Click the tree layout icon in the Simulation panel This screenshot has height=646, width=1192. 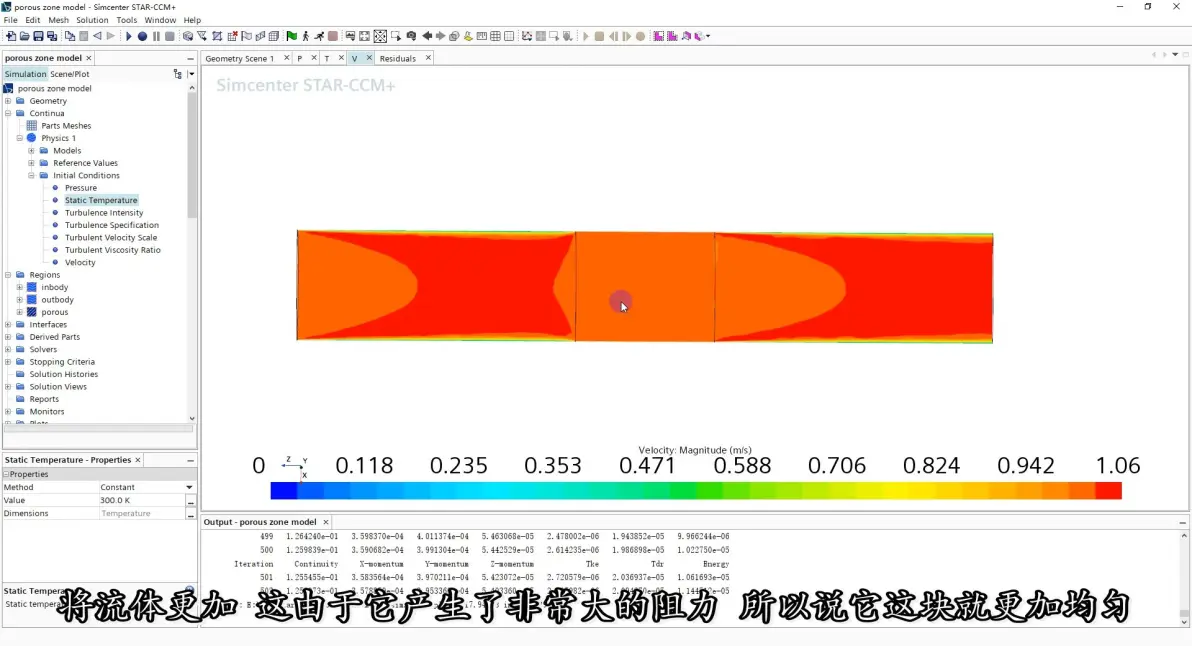pyautogui.click(x=178, y=74)
